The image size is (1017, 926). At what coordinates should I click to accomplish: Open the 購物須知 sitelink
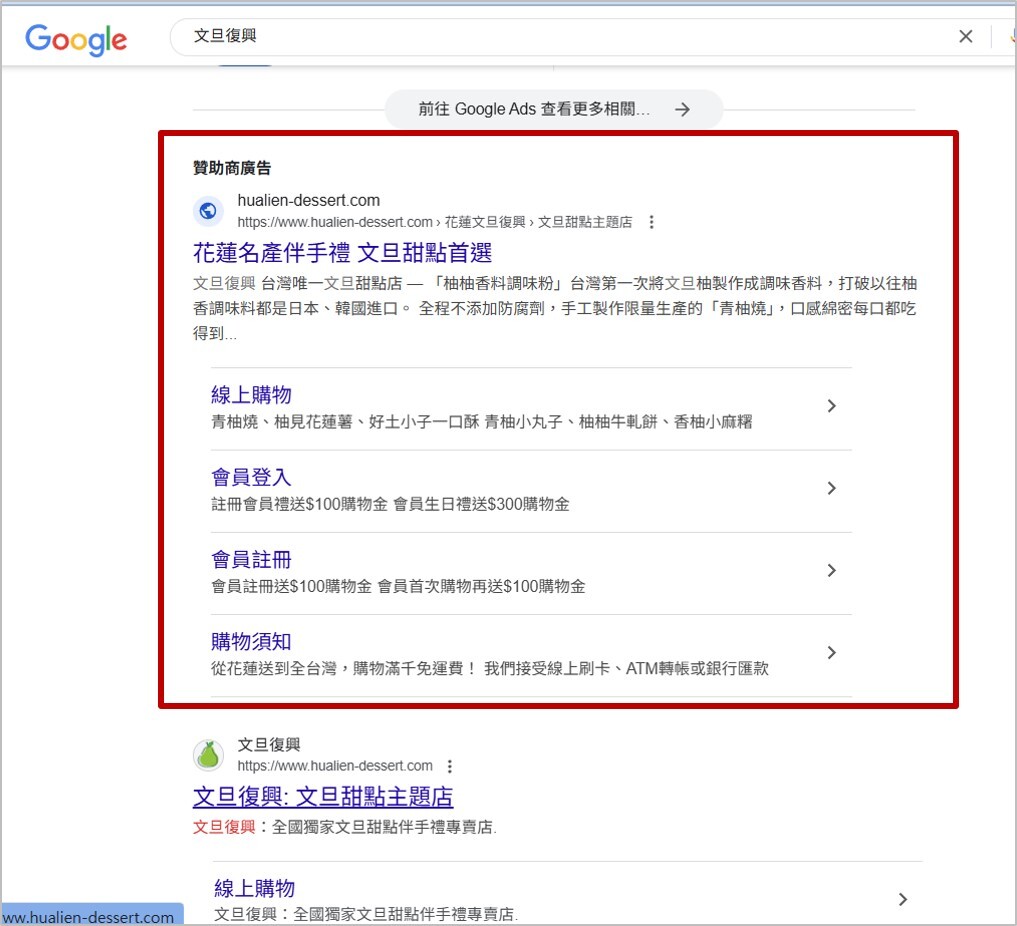pos(251,641)
